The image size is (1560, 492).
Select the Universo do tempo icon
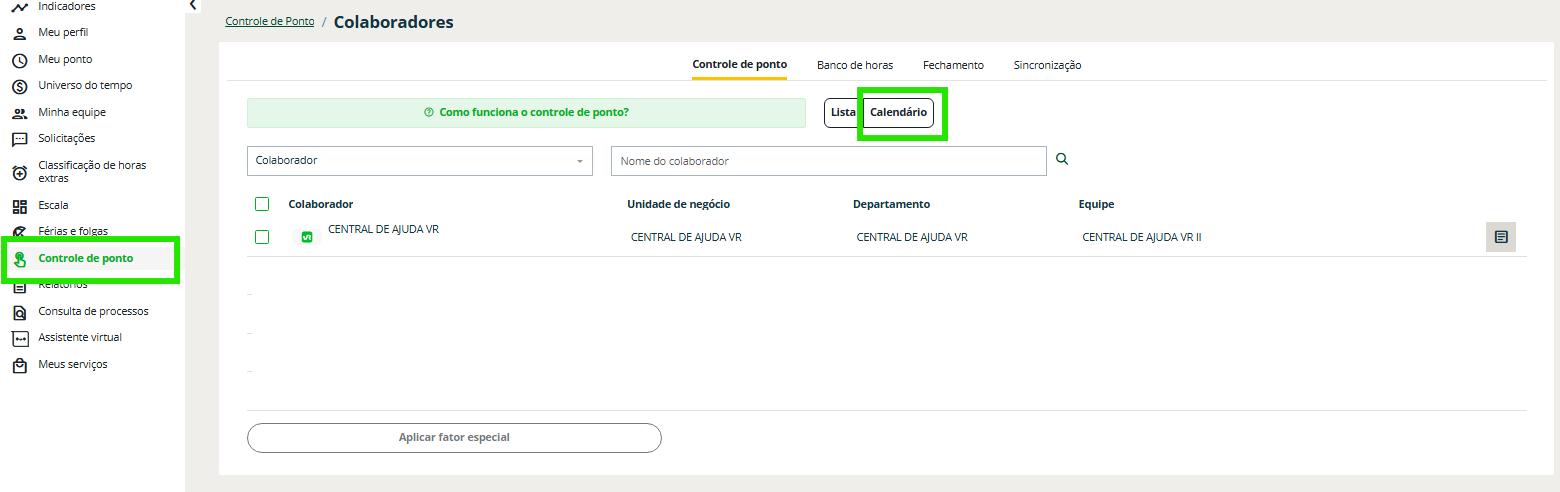19,86
